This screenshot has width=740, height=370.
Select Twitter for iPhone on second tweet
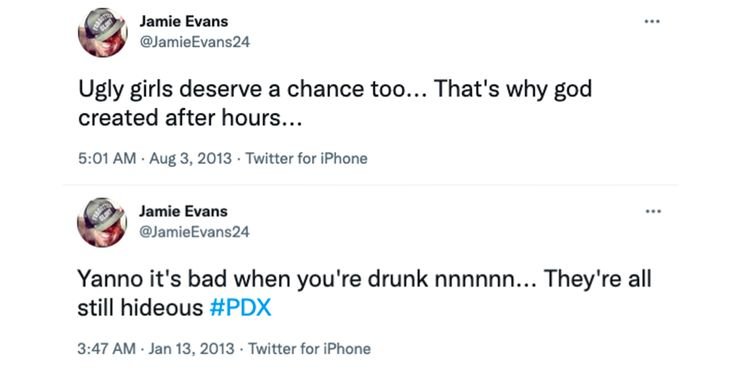click(x=309, y=349)
